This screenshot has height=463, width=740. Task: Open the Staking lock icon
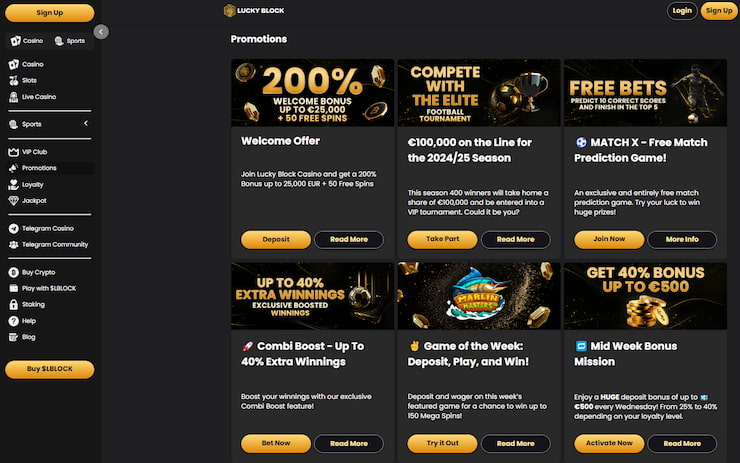(14, 304)
